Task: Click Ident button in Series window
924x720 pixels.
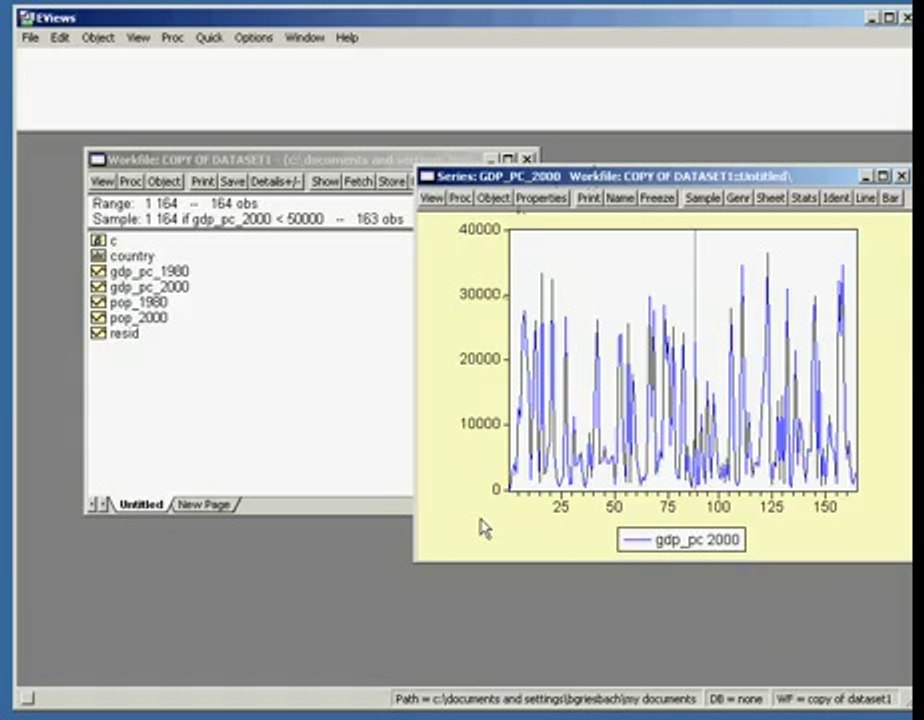Action: [x=836, y=198]
